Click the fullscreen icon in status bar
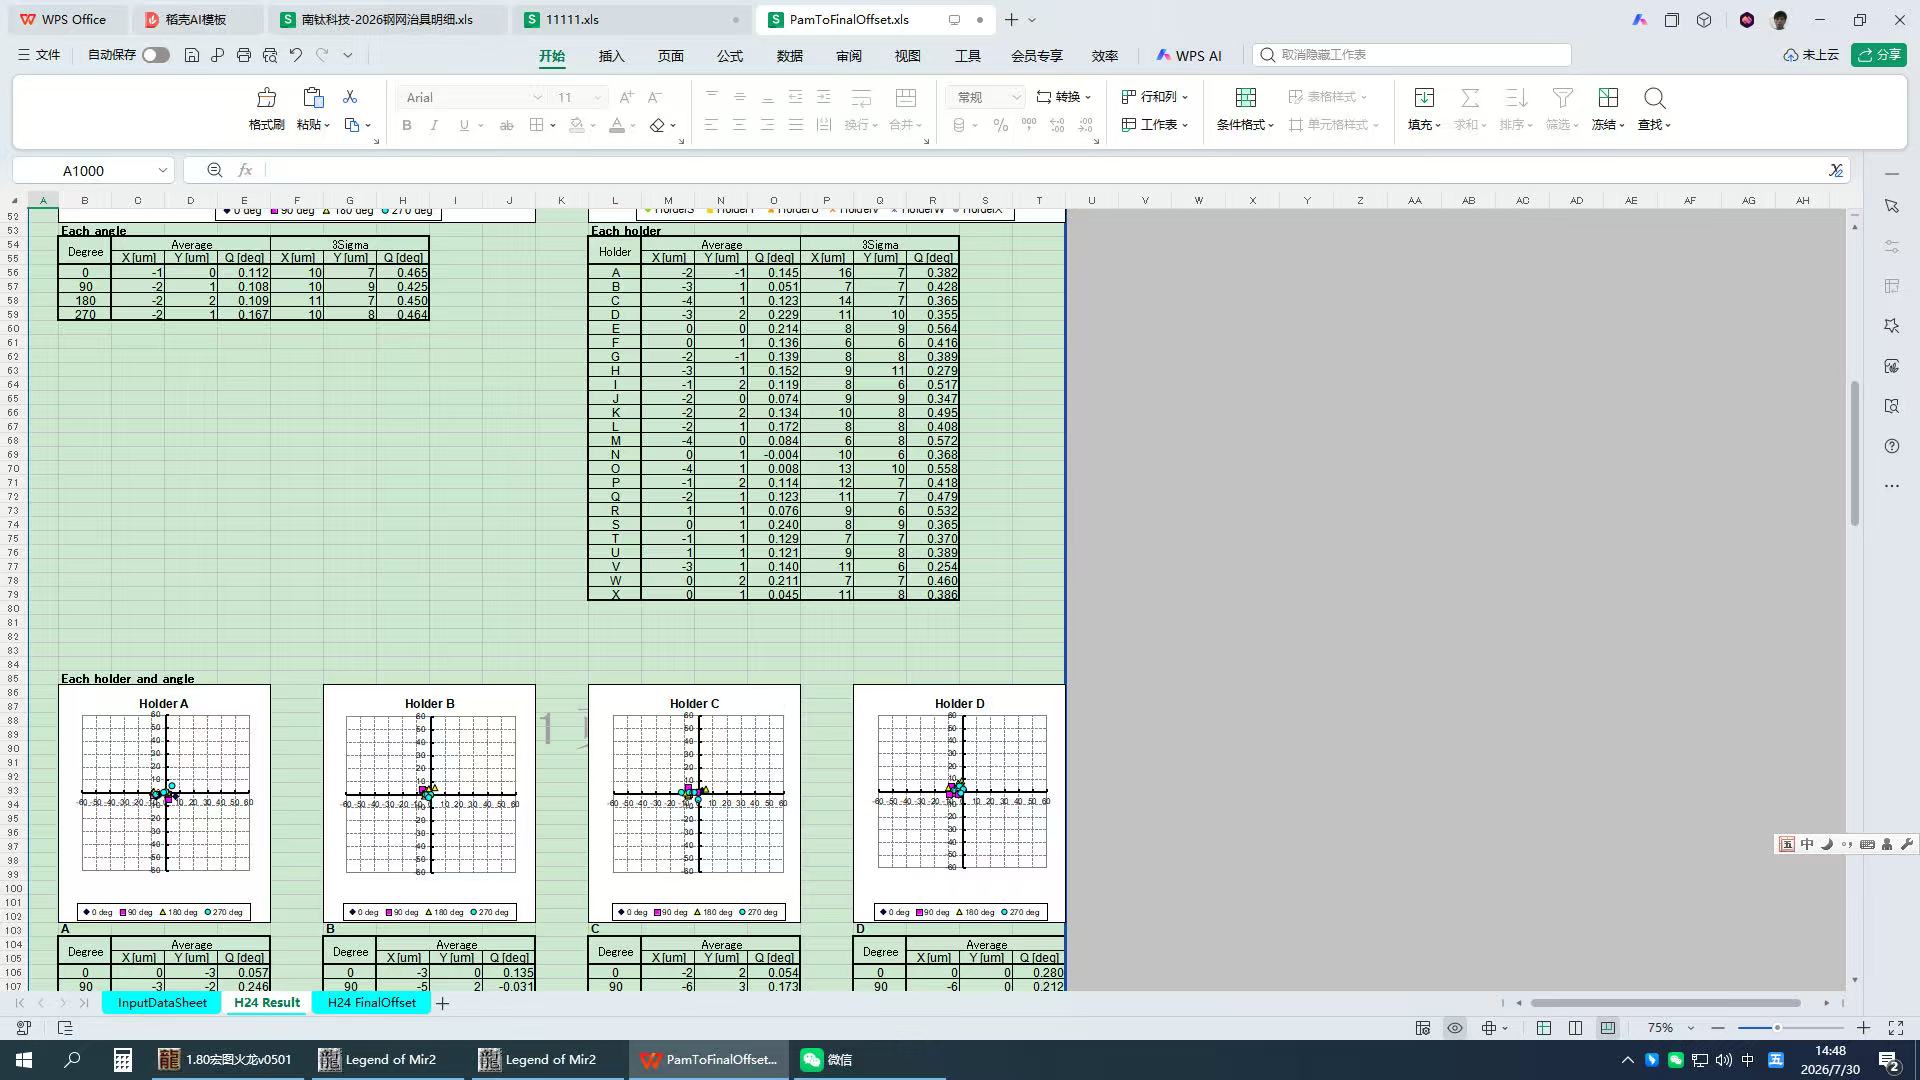 (x=1895, y=1028)
